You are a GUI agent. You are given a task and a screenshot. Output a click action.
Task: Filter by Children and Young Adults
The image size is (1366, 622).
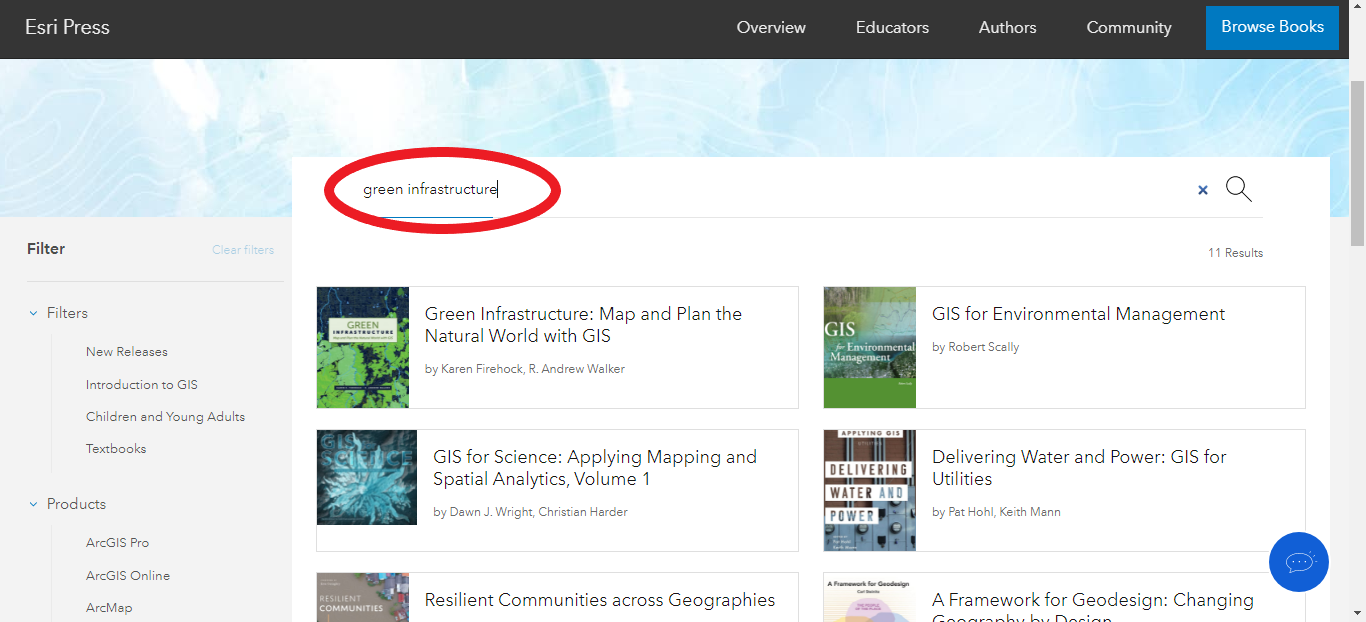165,417
